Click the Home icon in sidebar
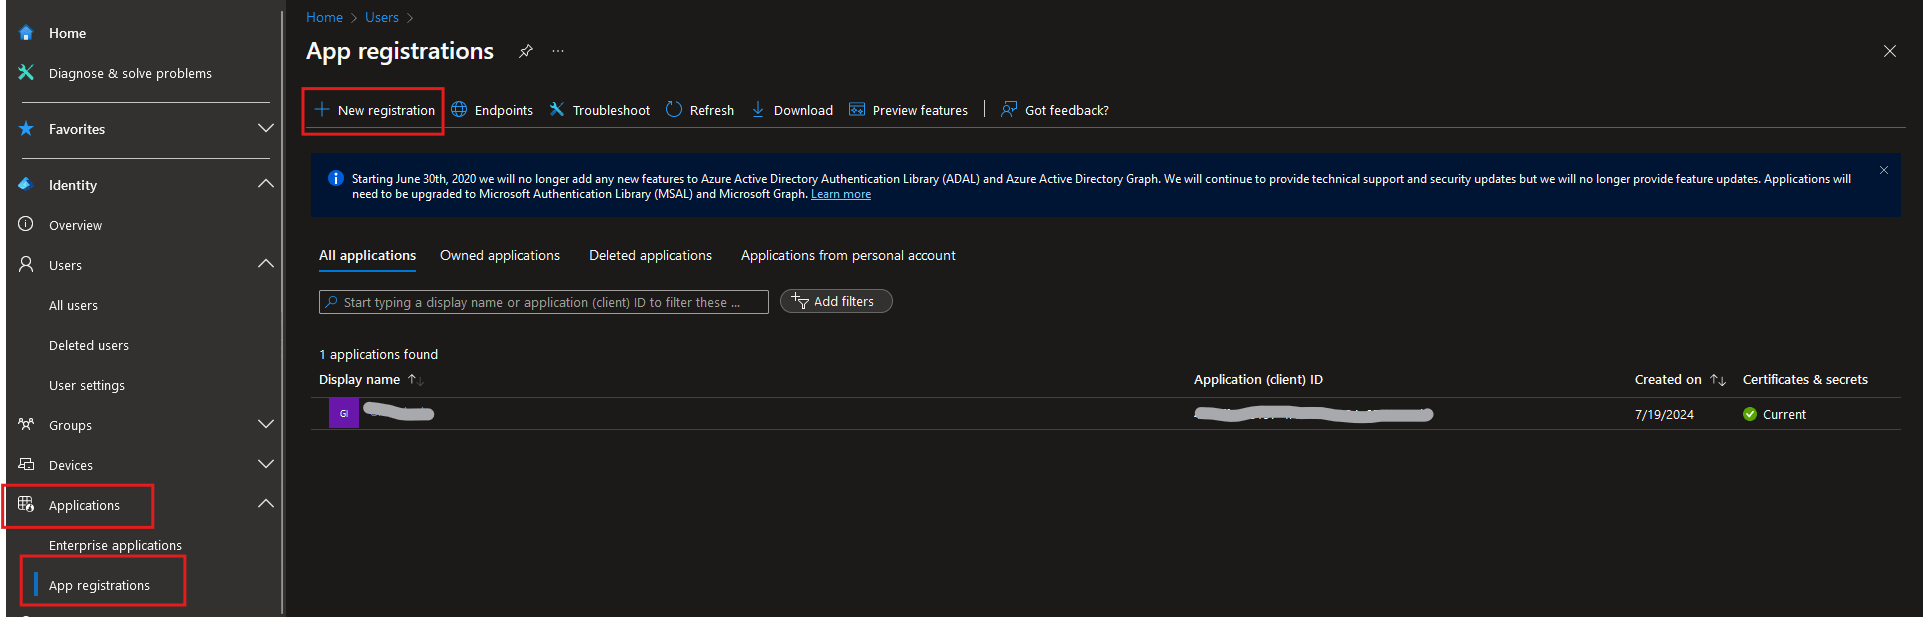 coord(26,33)
